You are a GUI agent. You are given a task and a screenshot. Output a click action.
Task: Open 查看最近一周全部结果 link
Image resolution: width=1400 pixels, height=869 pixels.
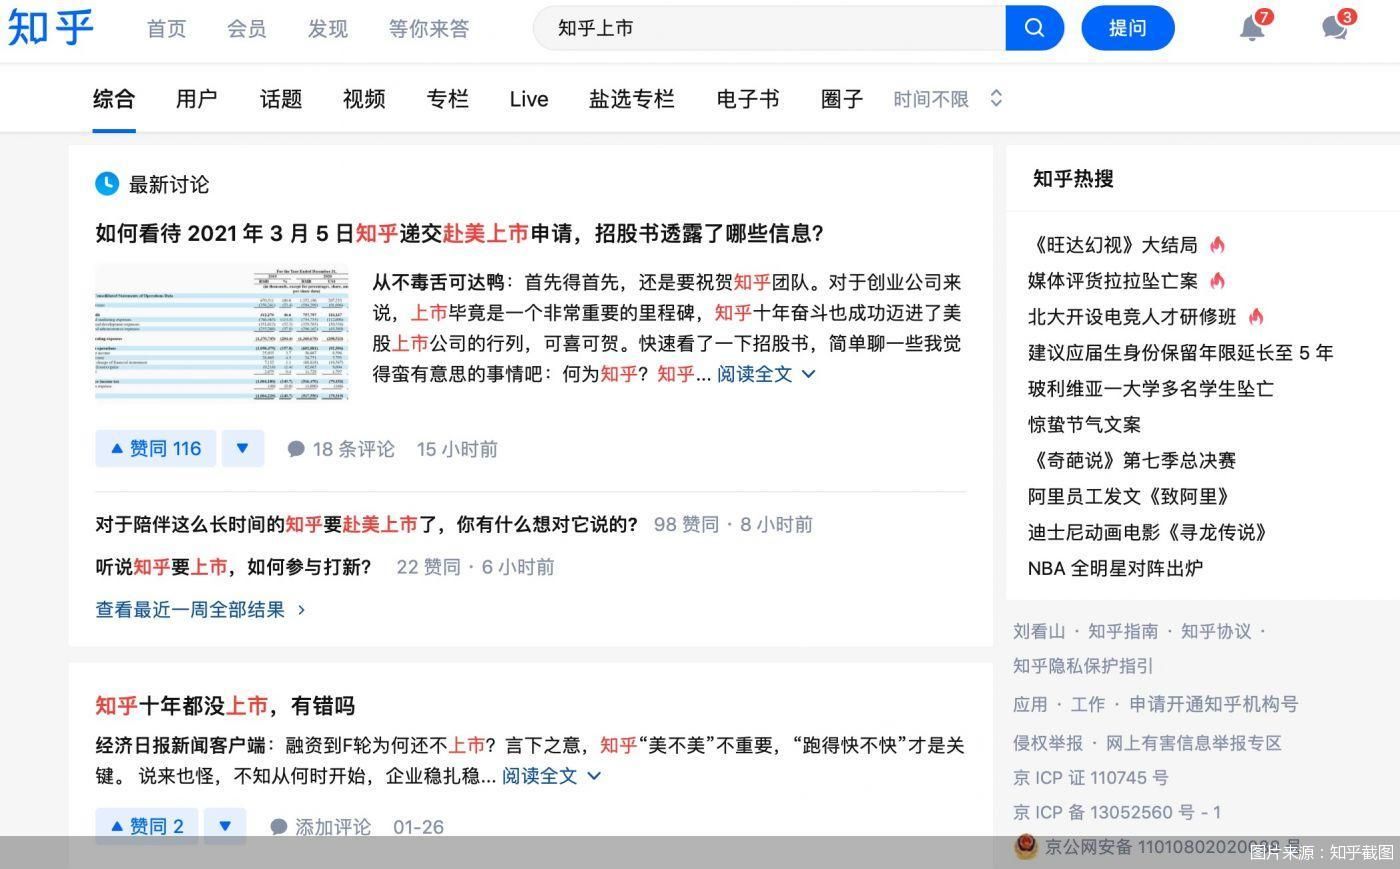click(x=200, y=609)
